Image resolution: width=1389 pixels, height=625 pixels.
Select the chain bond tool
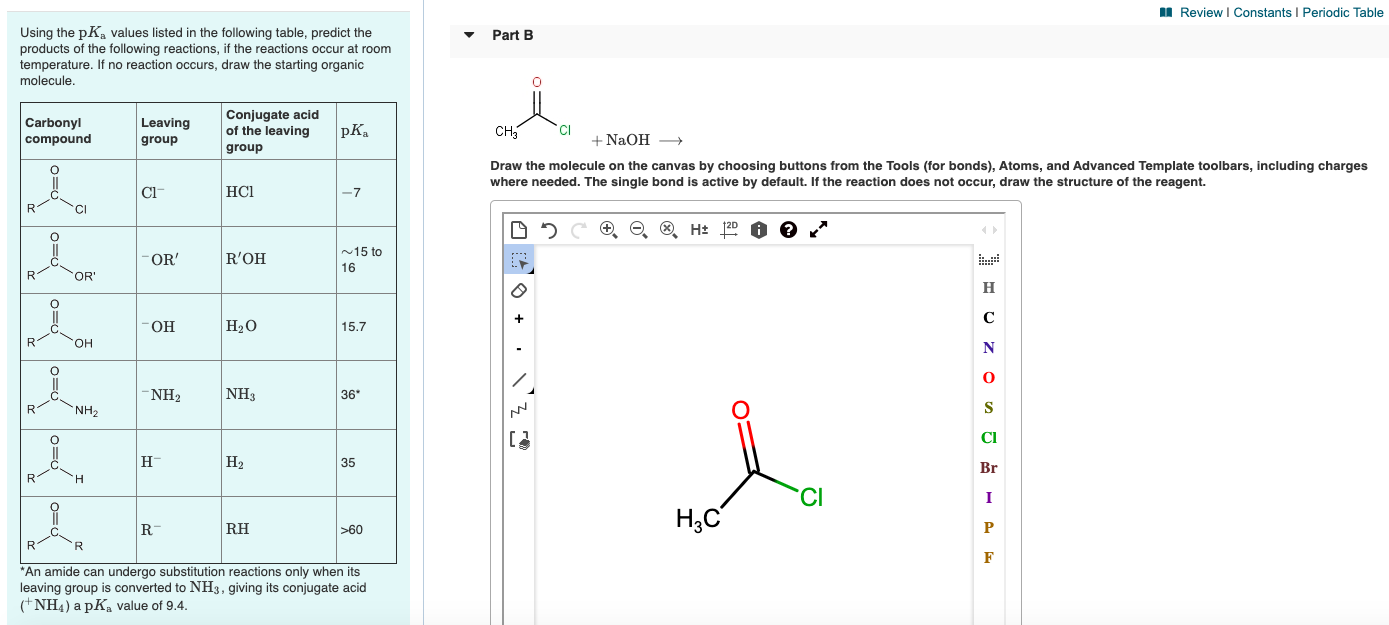517,406
